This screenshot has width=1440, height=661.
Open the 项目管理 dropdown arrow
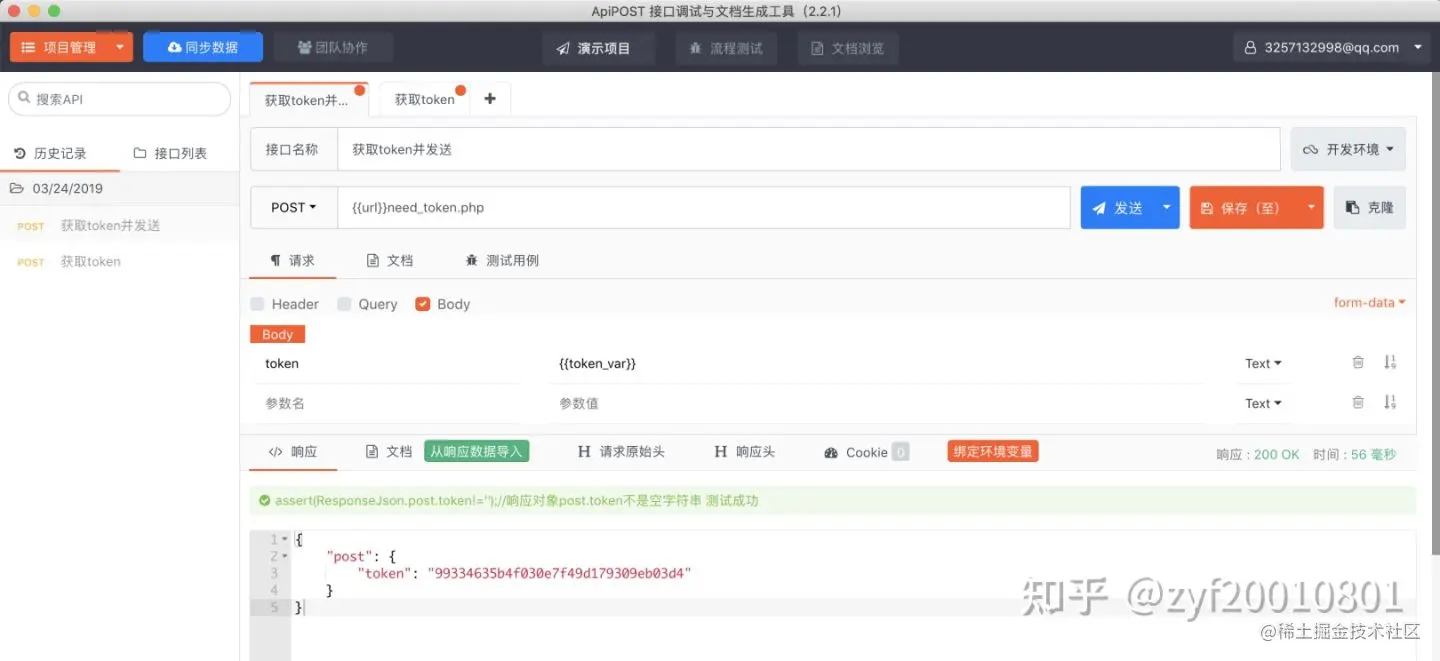(120, 47)
